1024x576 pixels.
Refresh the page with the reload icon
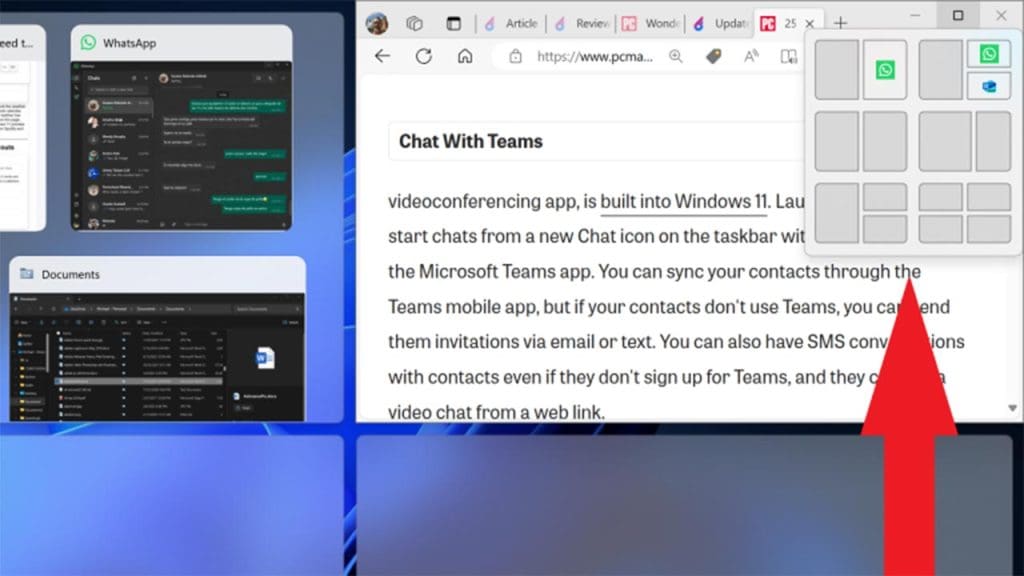click(423, 57)
